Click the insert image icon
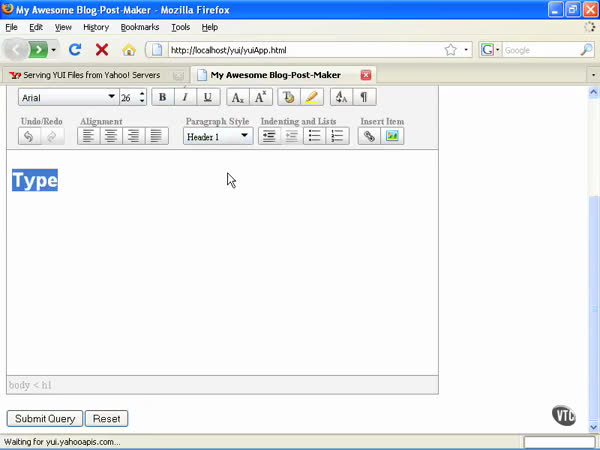Screen dimensions: 600x450 click(x=392, y=136)
